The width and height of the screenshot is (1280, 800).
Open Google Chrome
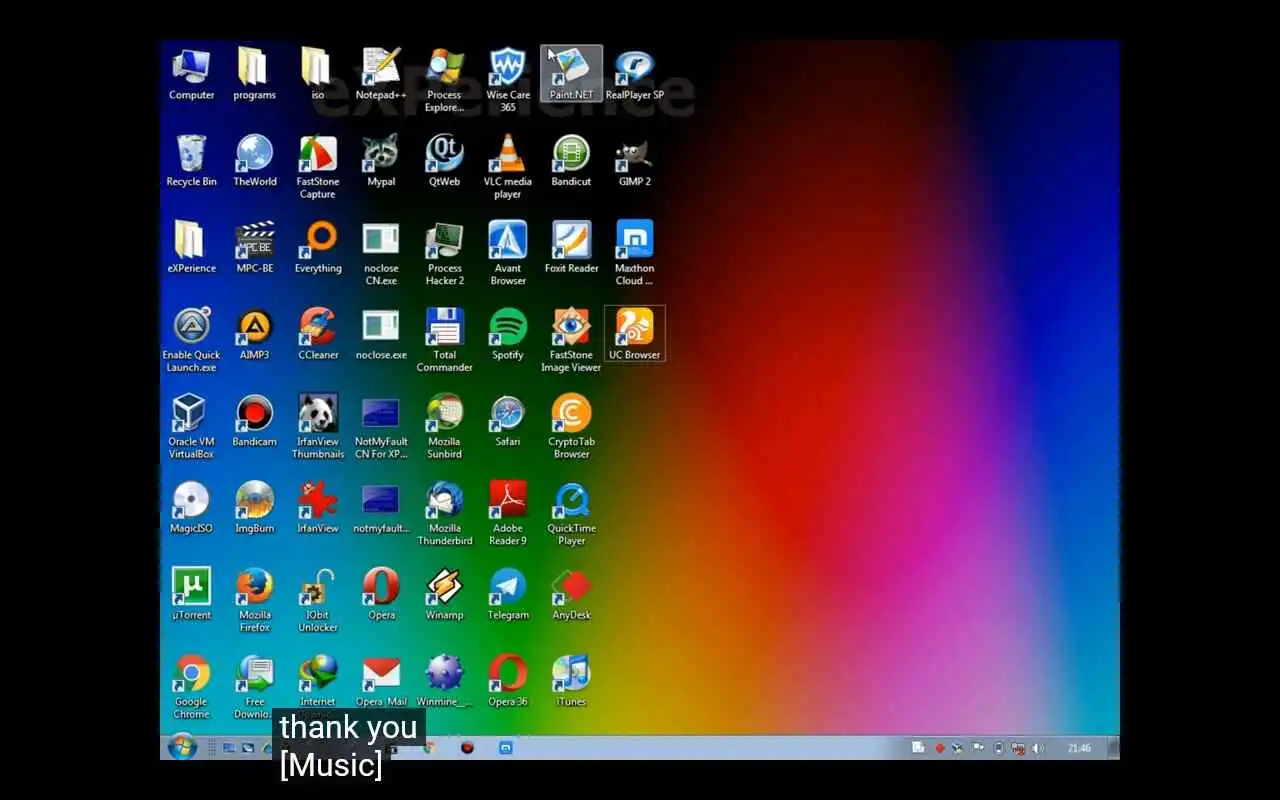point(191,688)
